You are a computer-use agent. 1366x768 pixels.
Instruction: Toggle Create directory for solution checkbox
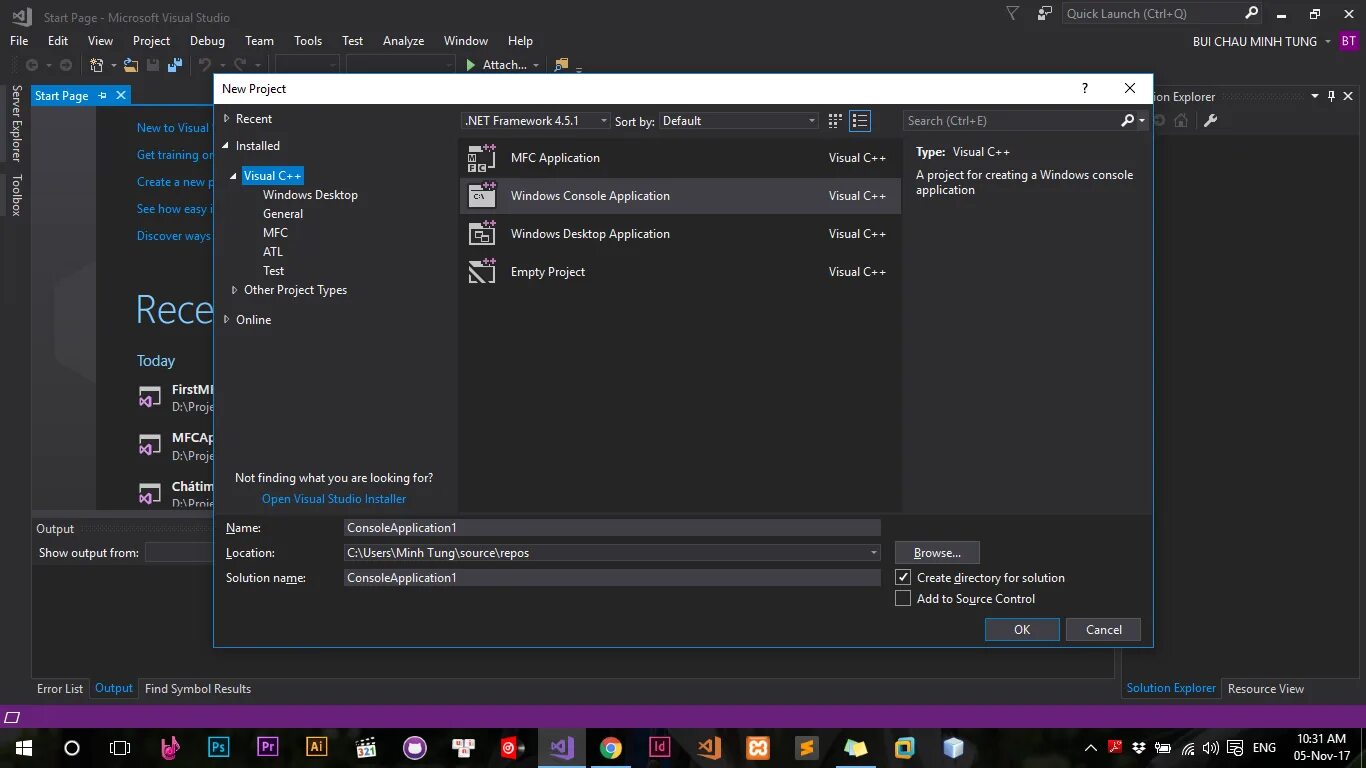pos(903,577)
